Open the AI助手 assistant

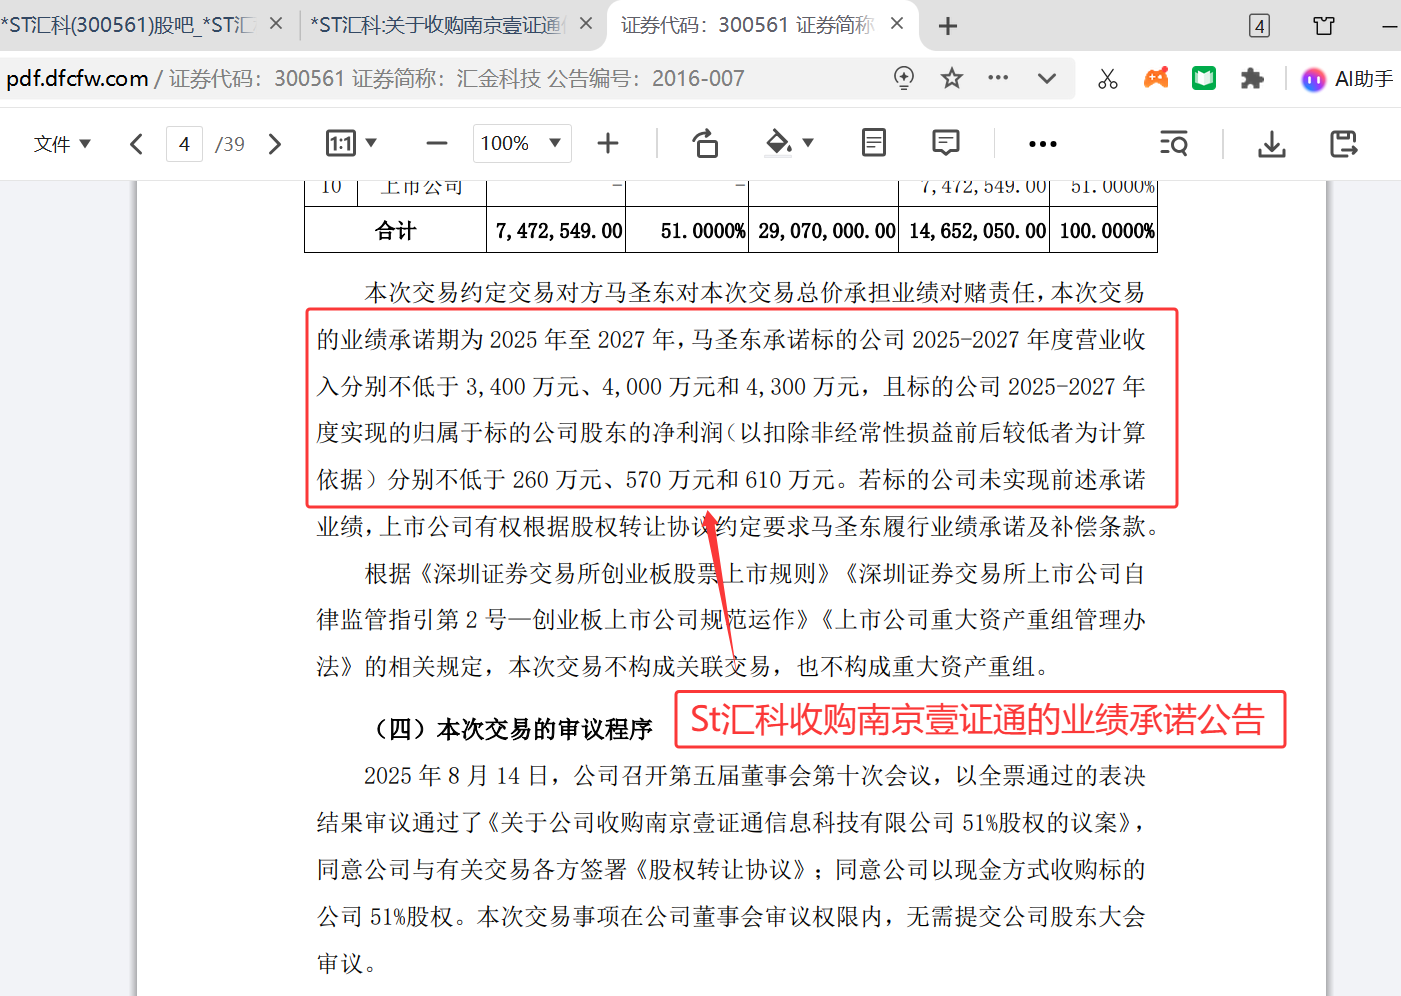click(x=1348, y=79)
